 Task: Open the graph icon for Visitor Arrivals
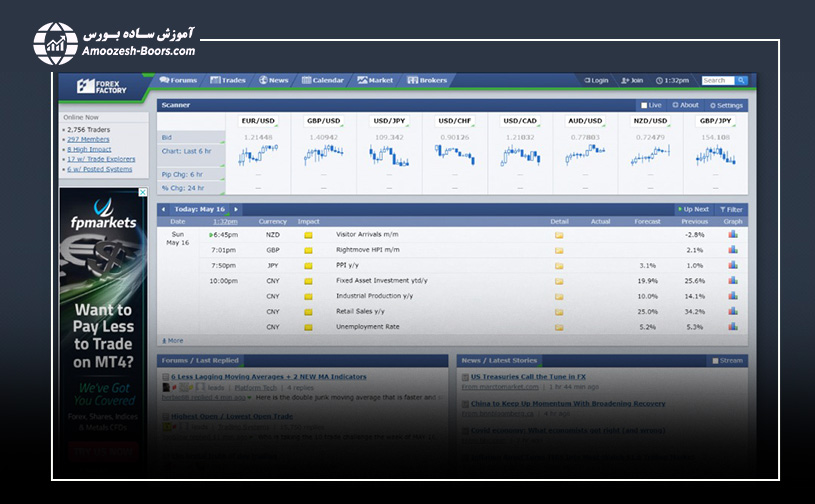pos(732,235)
